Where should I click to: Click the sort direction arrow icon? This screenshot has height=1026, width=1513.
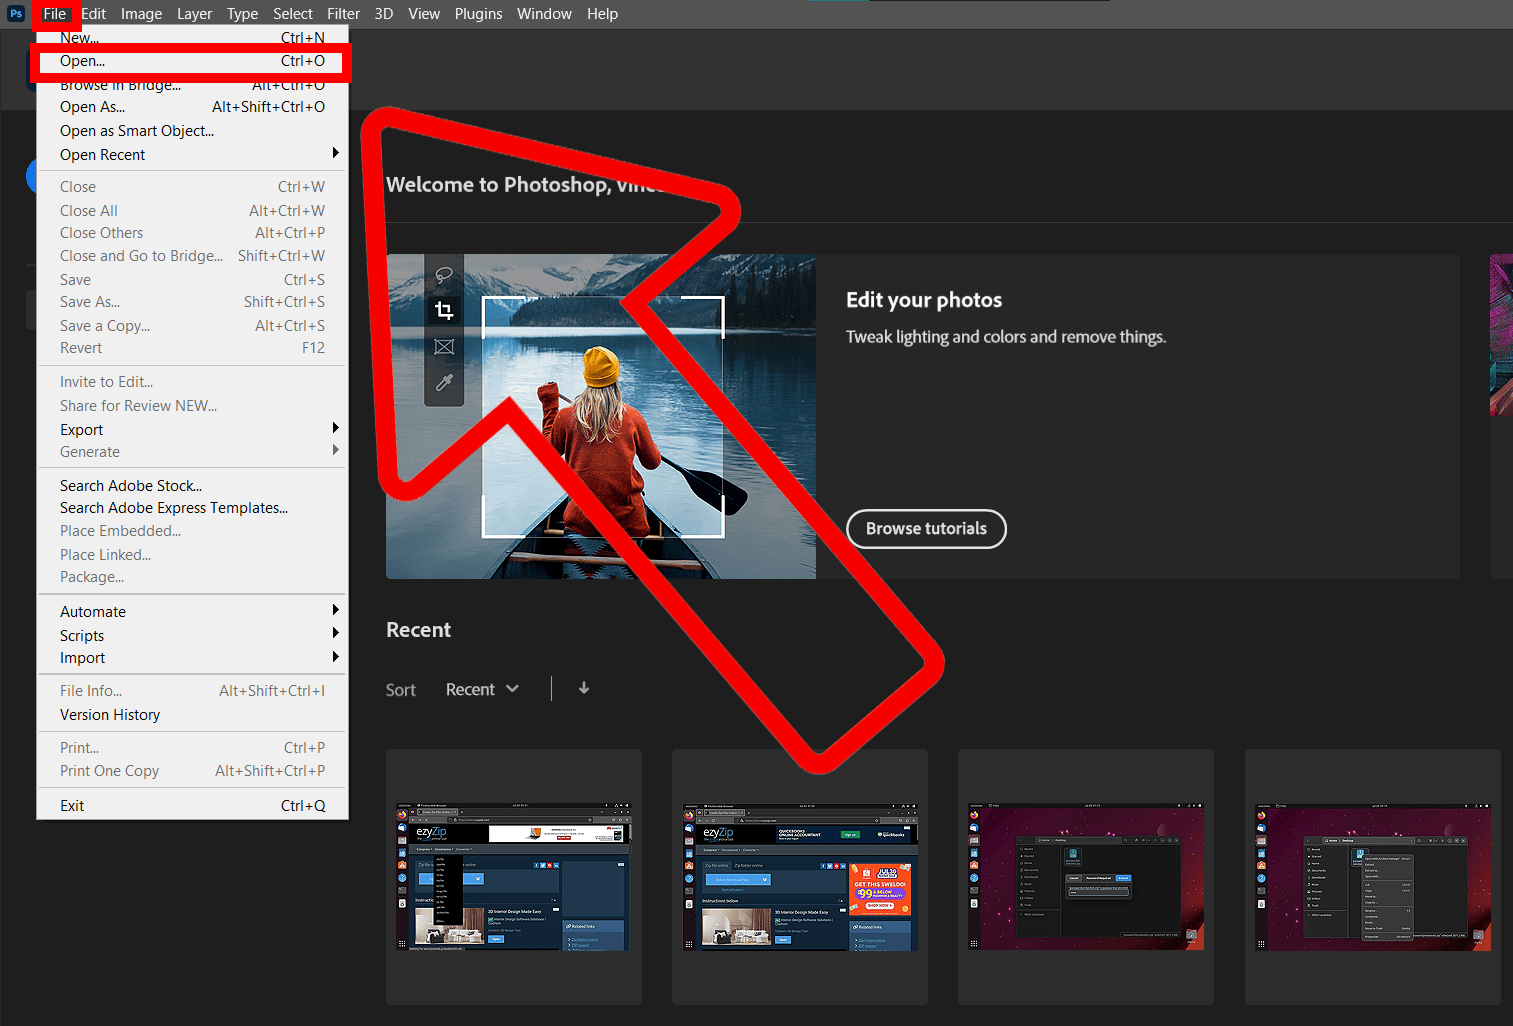[x=584, y=688]
